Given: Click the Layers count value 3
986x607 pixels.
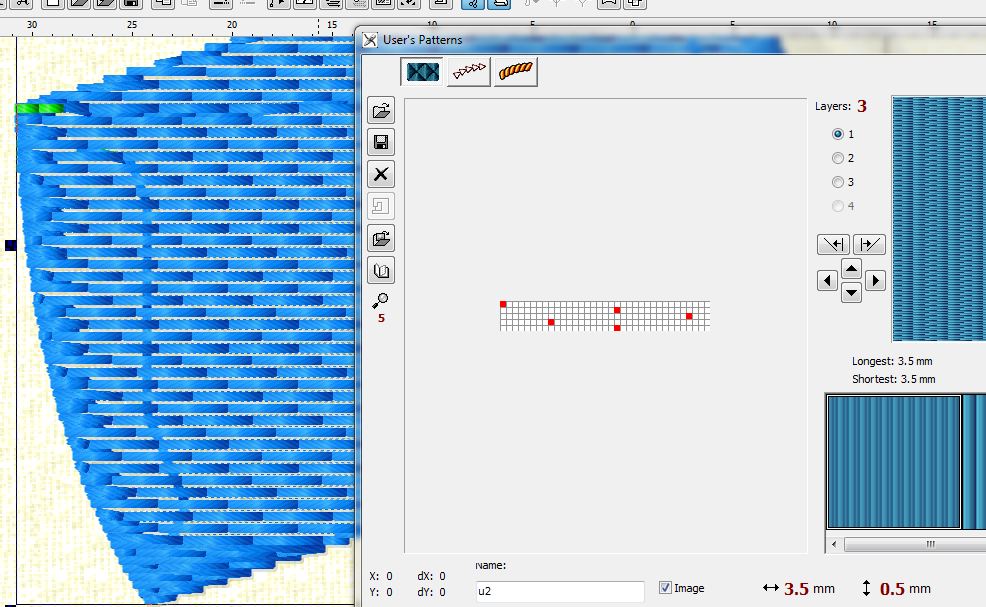Looking at the screenshot, I should point(861,106).
